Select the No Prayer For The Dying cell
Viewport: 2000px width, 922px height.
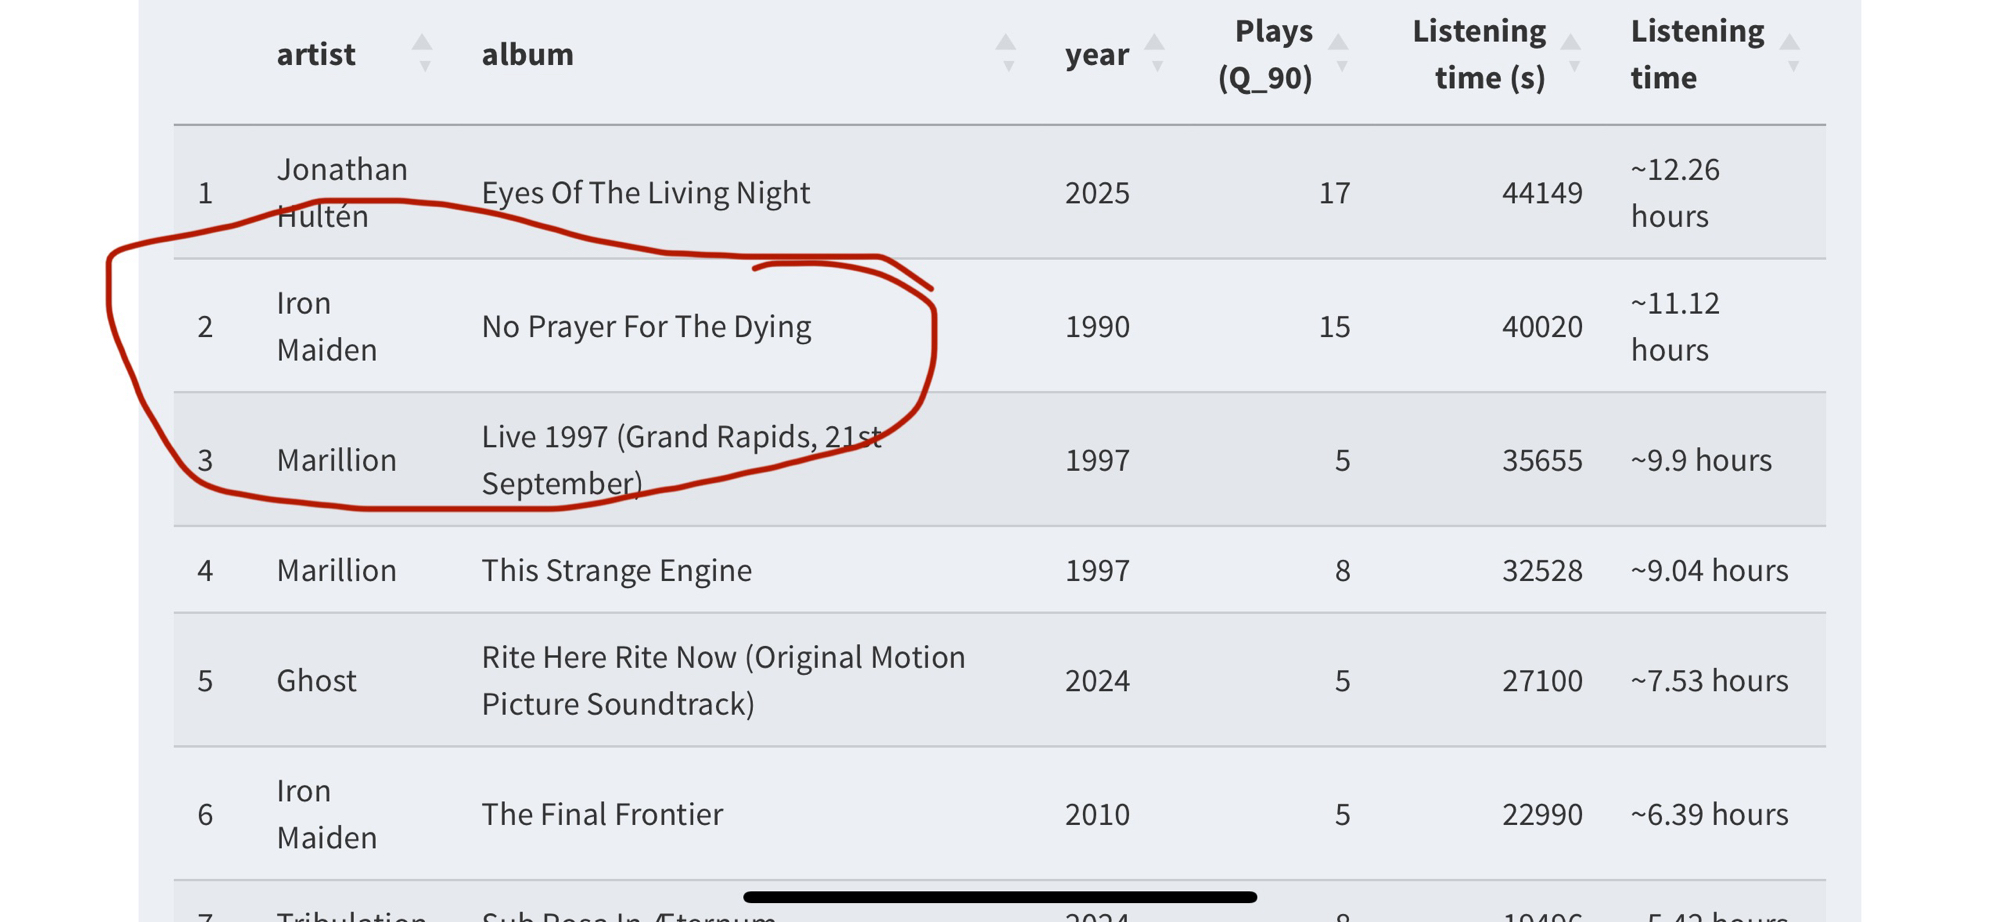tap(646, 326)
